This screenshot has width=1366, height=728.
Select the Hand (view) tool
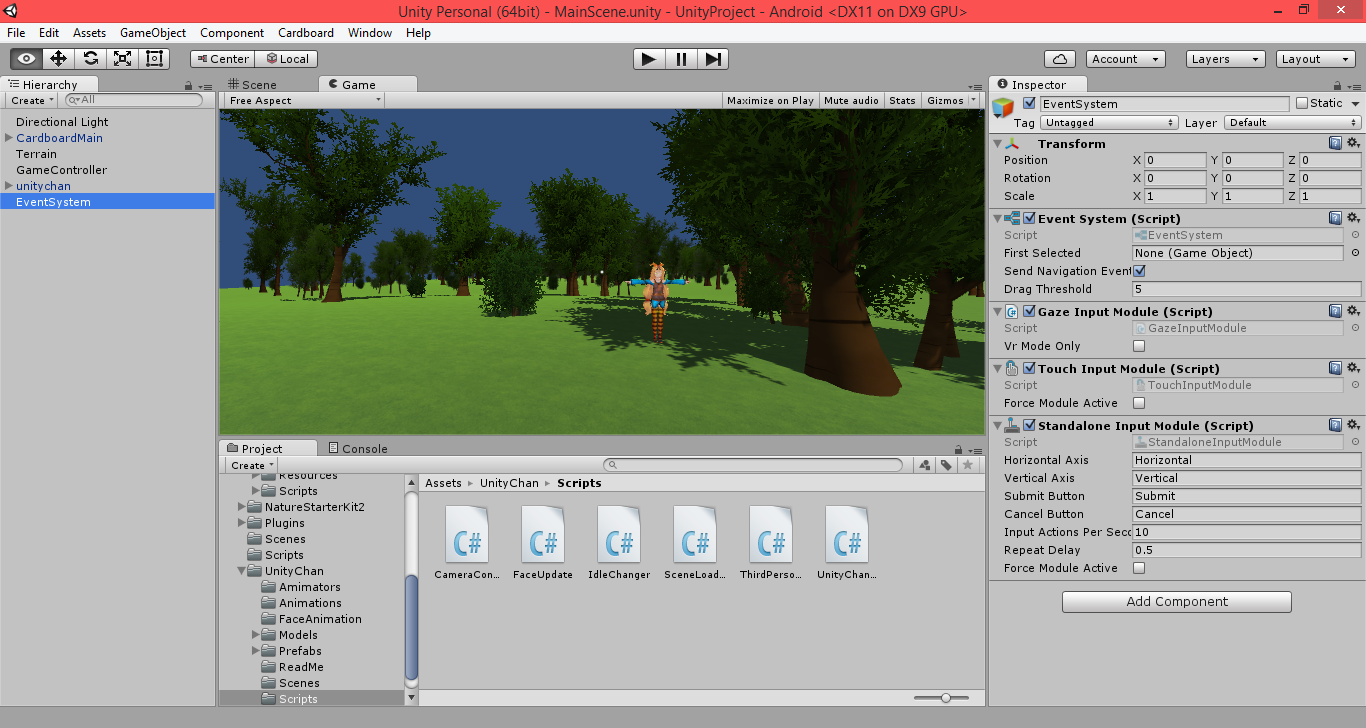27,59
